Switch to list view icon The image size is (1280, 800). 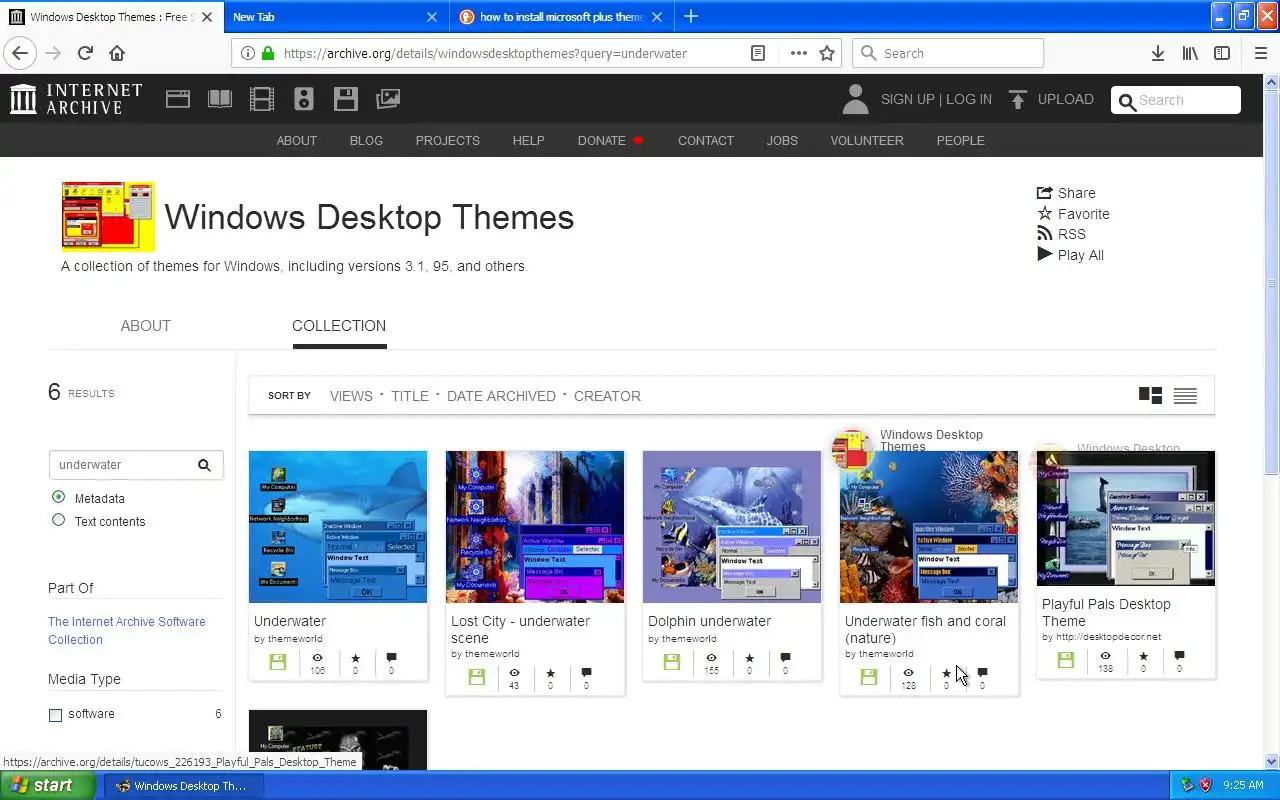[1185, 396]
